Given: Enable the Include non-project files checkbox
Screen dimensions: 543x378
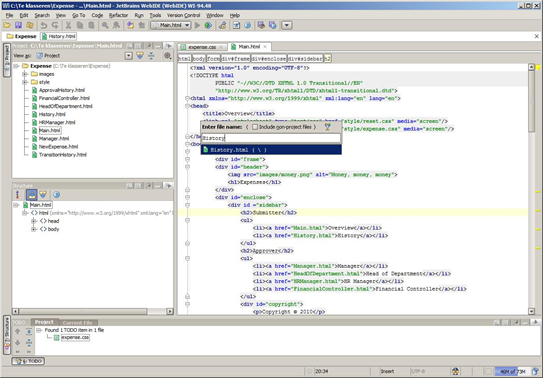Looking at the screenshot, I should tap(255, 127).
